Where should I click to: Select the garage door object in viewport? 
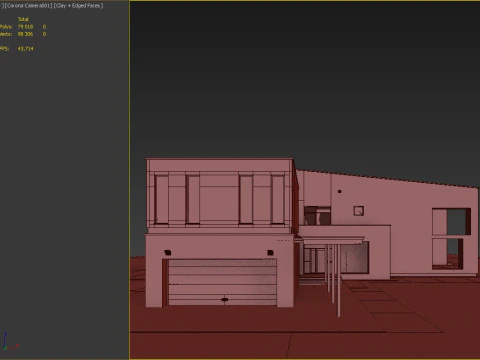click(x=222, y=282)
